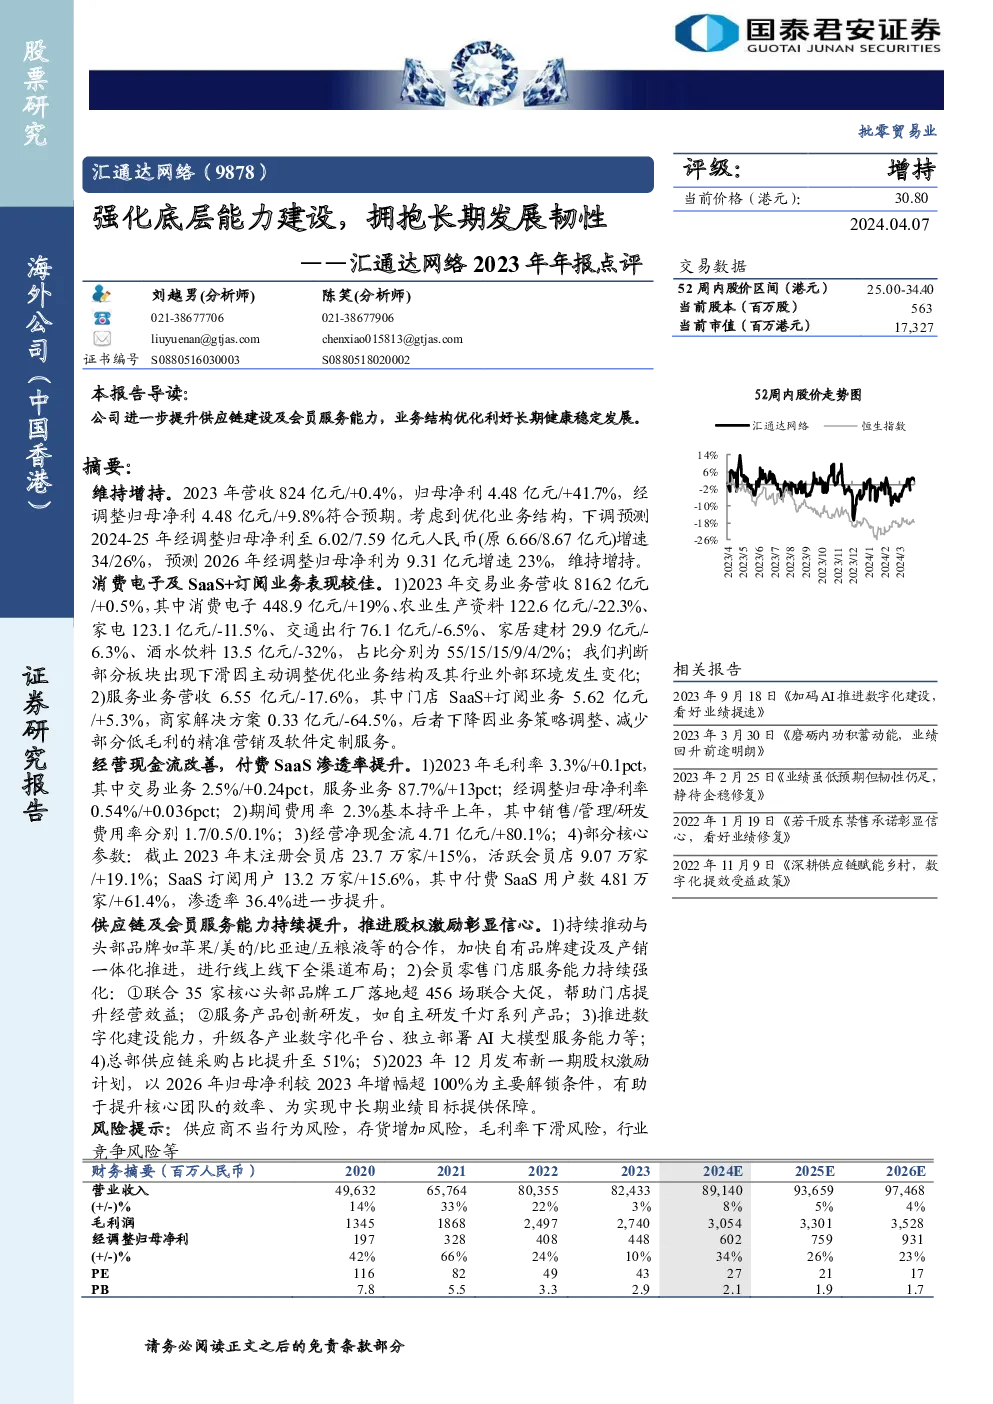Click analyst name 陈笑(分析师)
This screenshot has height=1404, width=993.
(366, 295)
